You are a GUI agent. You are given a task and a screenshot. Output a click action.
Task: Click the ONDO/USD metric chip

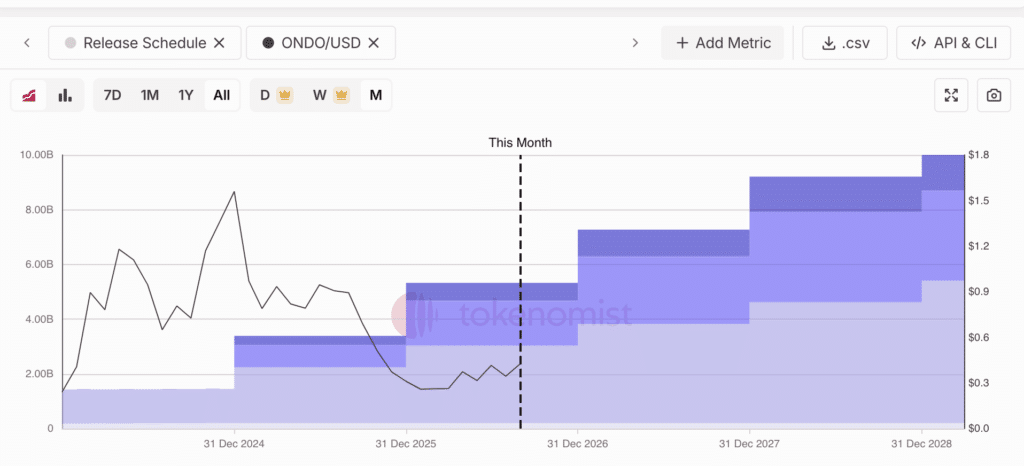[321, 43]
